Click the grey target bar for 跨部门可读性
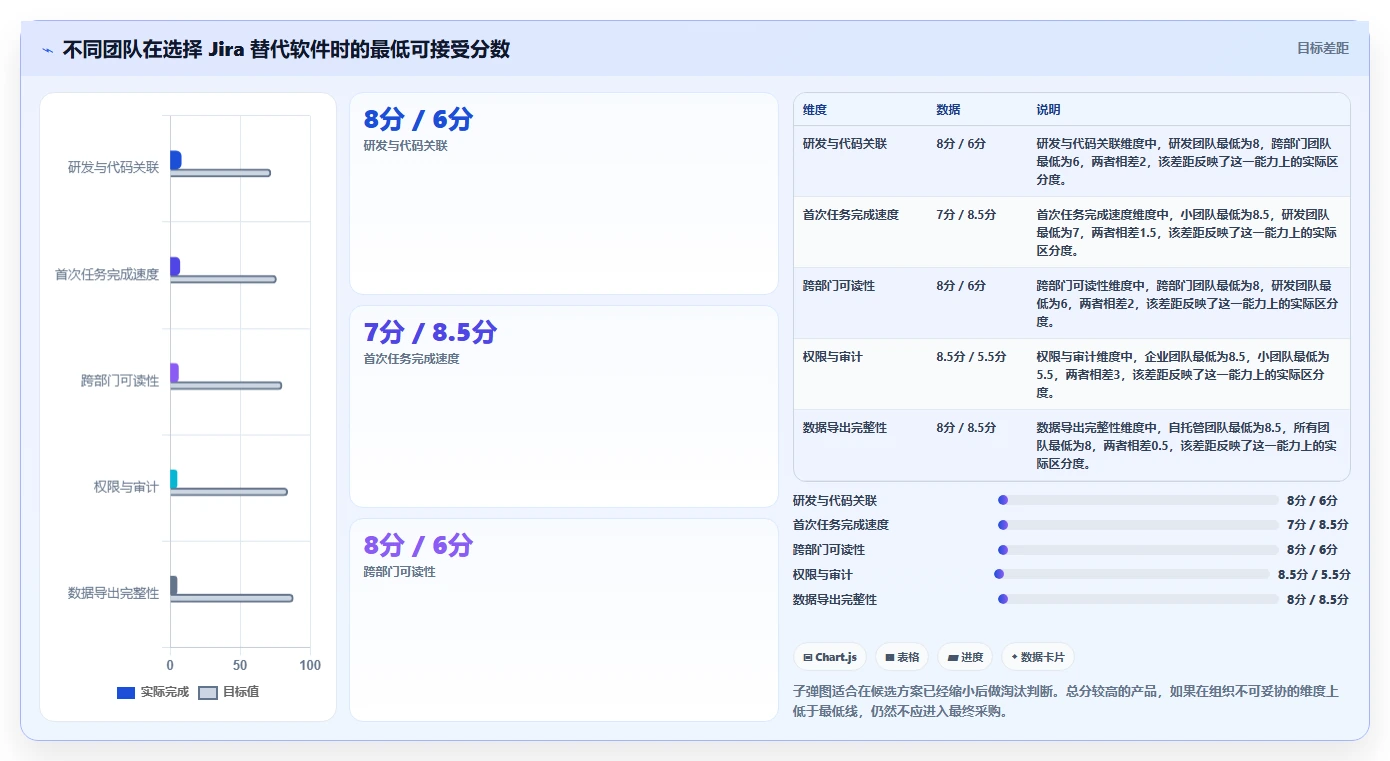This screenshot has height=761, width=1390. coord(226,385)
